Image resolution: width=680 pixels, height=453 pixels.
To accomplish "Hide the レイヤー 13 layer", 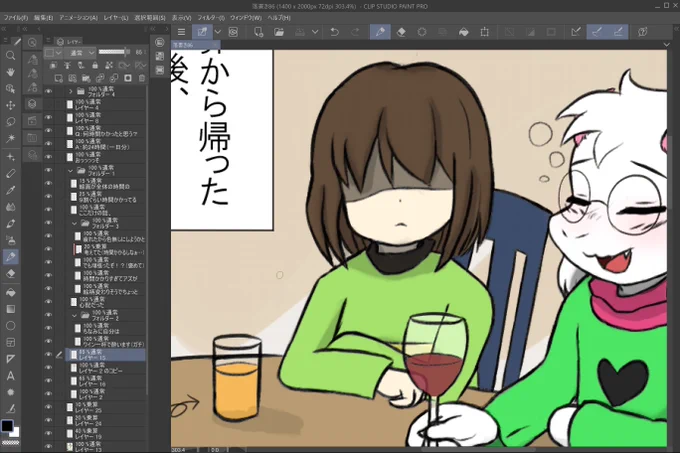I will pyautogui.click(x=48, y=446).
